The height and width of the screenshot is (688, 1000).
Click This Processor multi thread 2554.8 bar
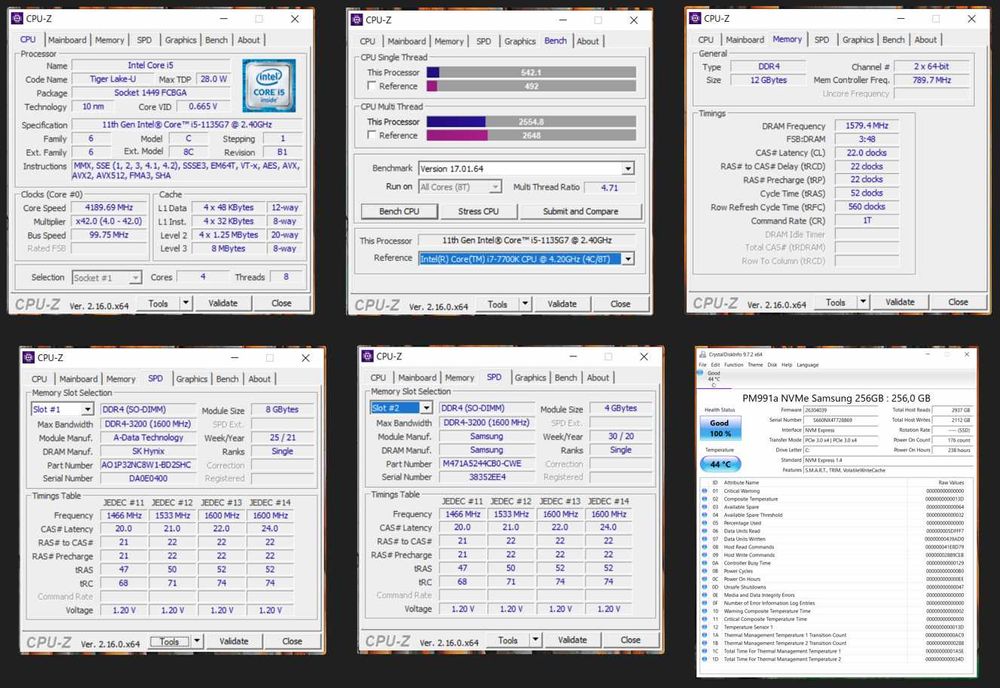pos(531,122)
